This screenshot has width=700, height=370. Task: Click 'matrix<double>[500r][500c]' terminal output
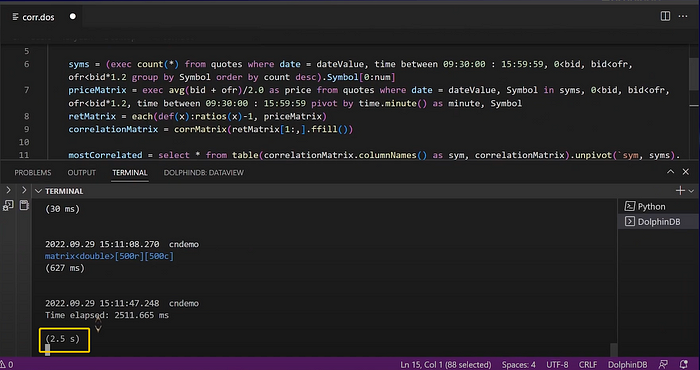click(109, 256)
